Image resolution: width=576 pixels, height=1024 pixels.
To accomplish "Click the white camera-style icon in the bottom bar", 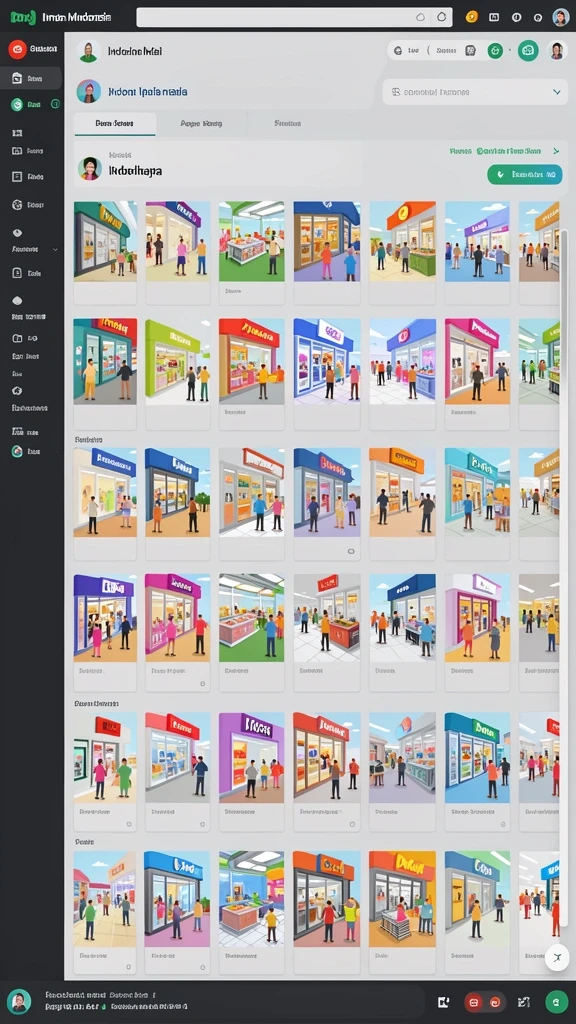I will pos(443,1002).
